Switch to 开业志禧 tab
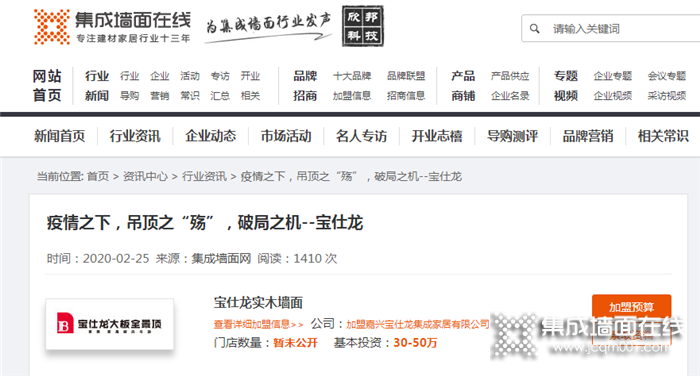The height and width of the screenshot is (376, 700). coord(437,136)
